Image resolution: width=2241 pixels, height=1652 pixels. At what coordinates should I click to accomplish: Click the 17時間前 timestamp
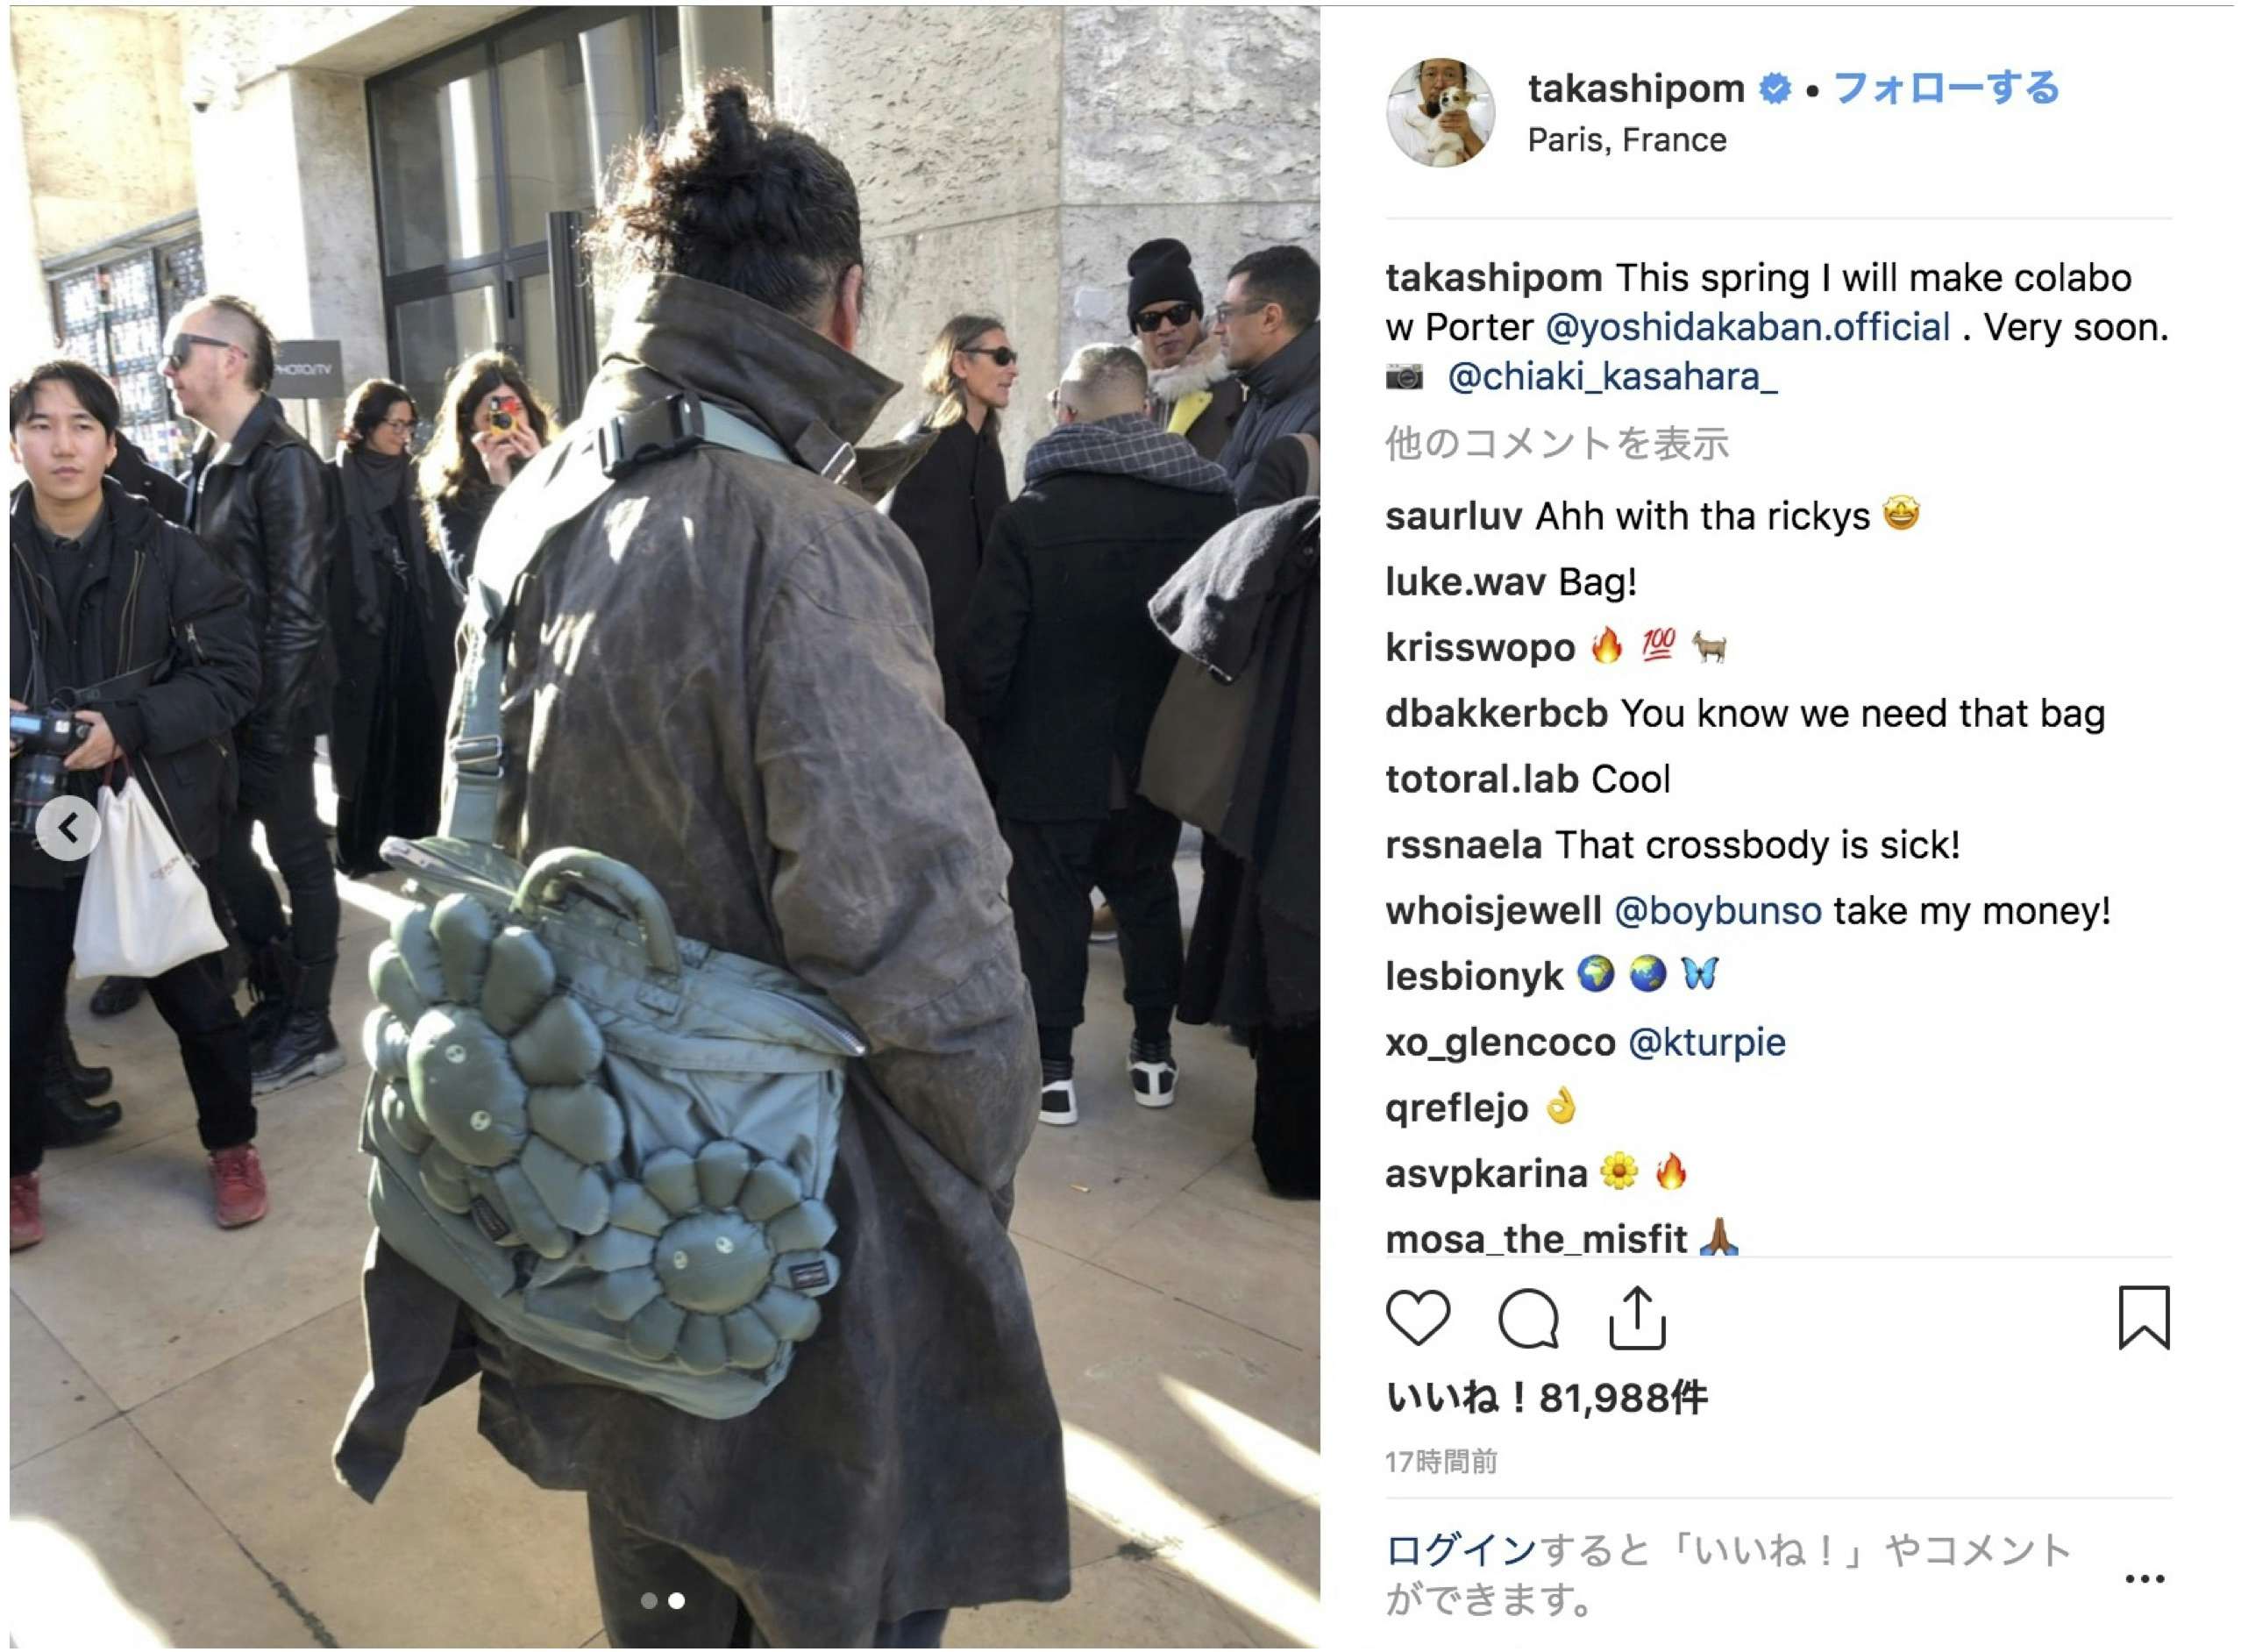coord(1441,1462)
